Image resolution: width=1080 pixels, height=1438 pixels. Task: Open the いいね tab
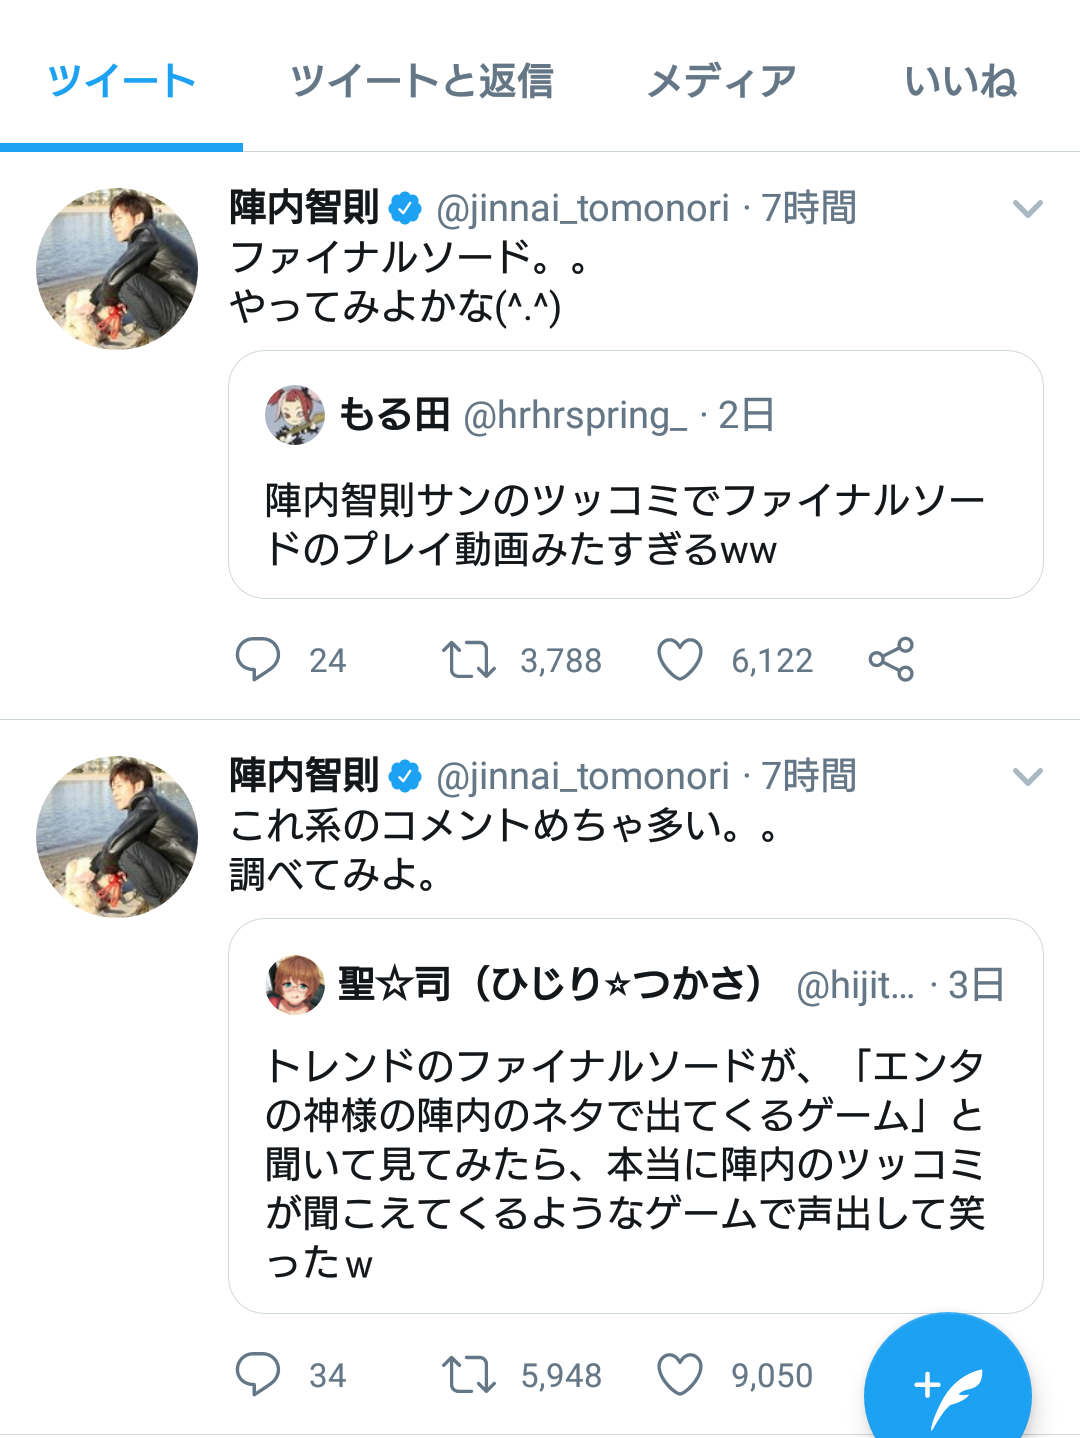pyautogui.click(x=960, y=82)
